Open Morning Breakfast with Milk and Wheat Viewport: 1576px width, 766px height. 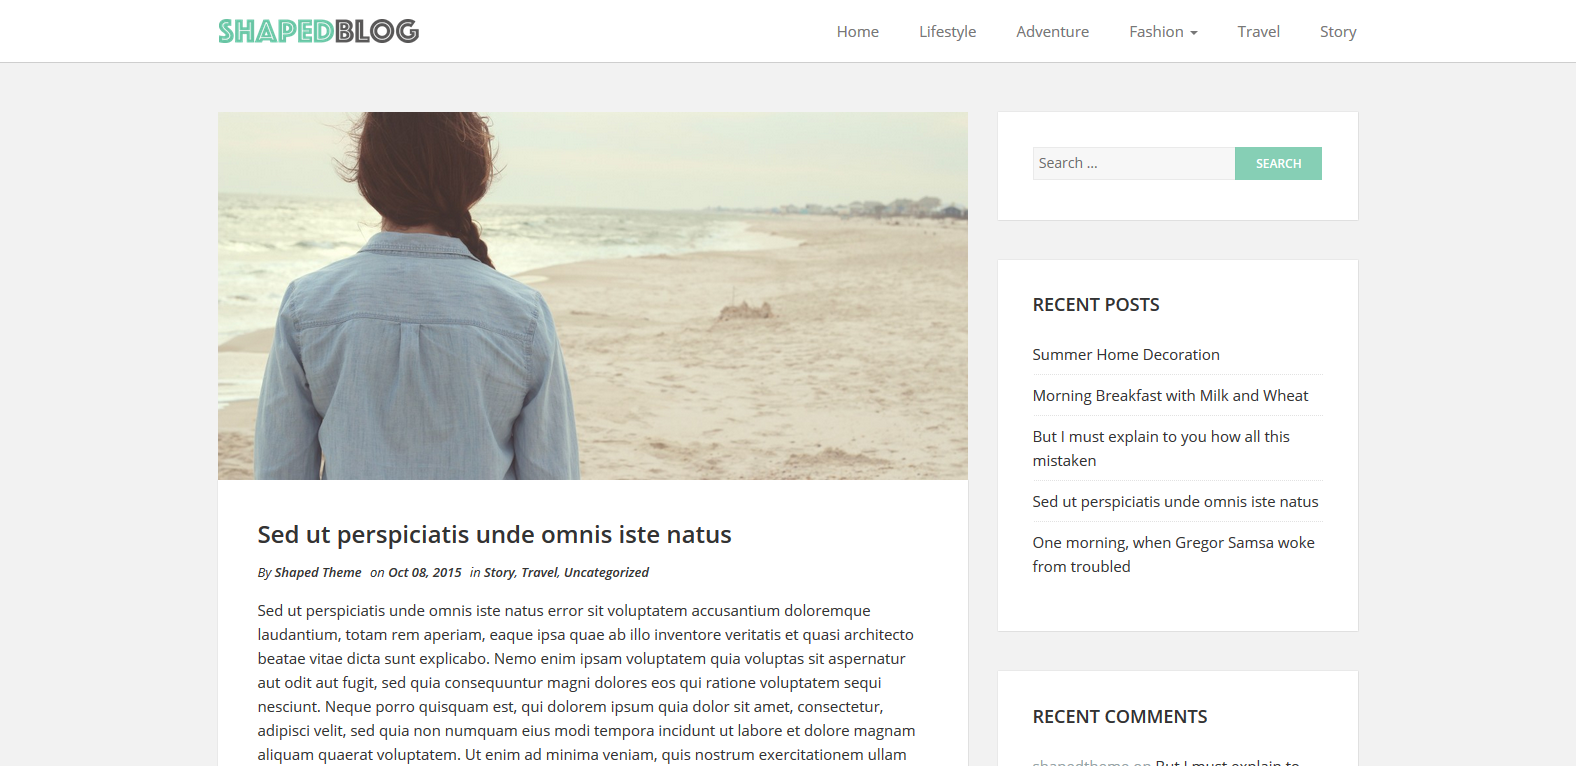pyautogui.click(x=1170, y=396)
